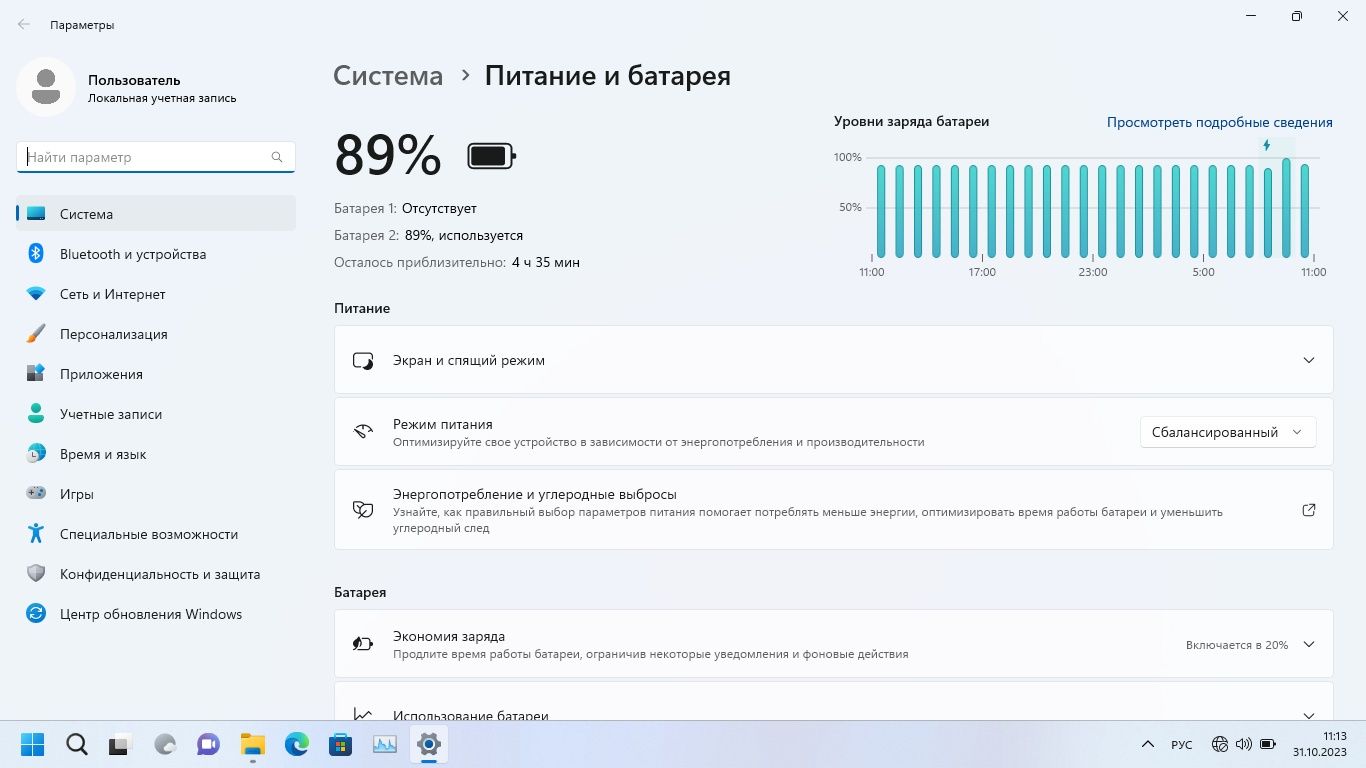Open Task View on taskbar
This screenshot has width=1366, height=768.
[121, 744]
